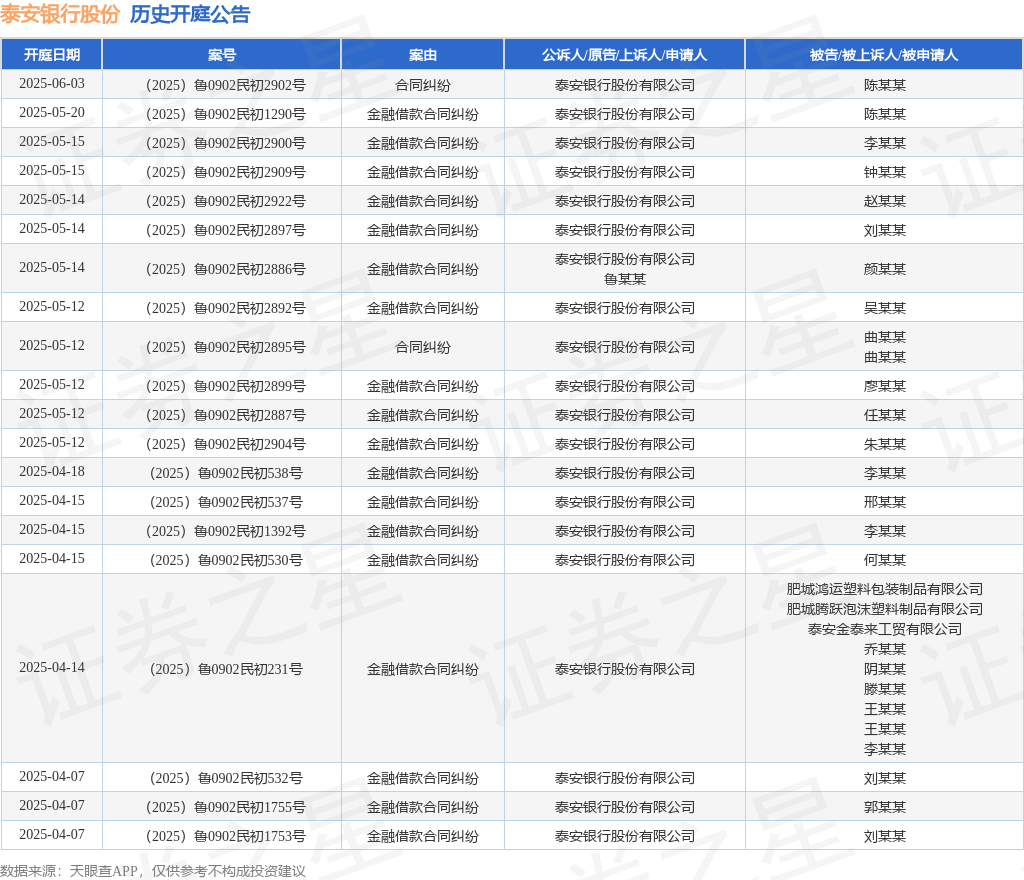This screenshot has height=880, width=1024.
Task: Select case number (2025)鲁0902民初1753号
Action: pyautogui.click(x=225, y=836)
